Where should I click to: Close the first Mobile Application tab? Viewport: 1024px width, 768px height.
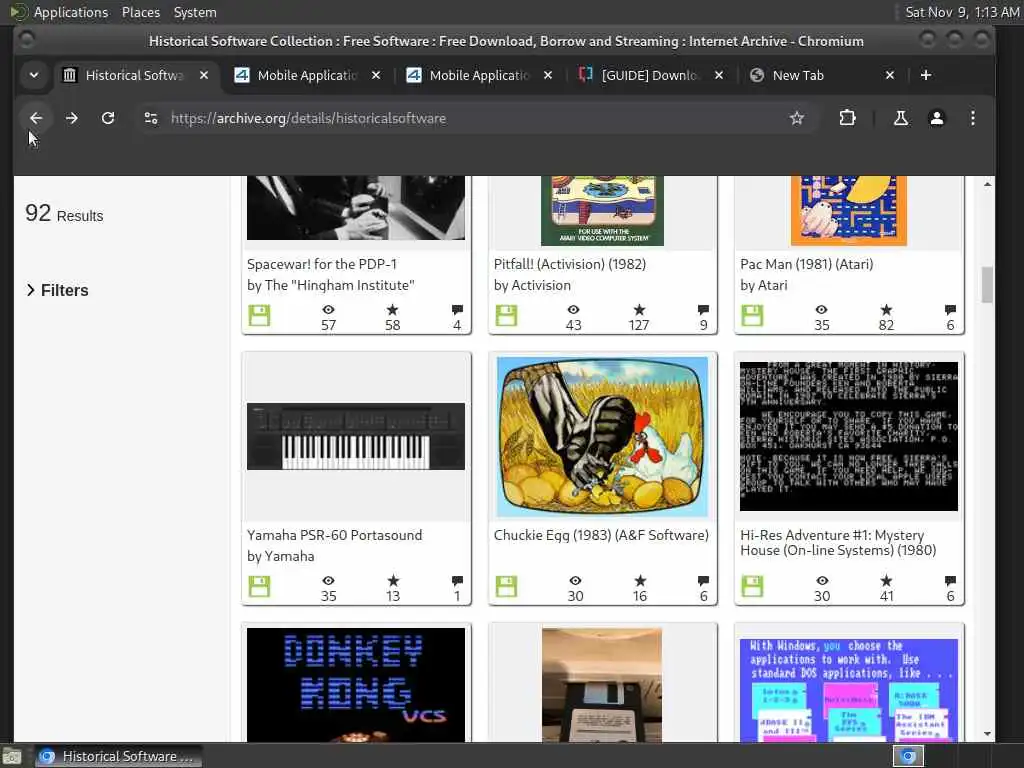click(x=376, y=75)
